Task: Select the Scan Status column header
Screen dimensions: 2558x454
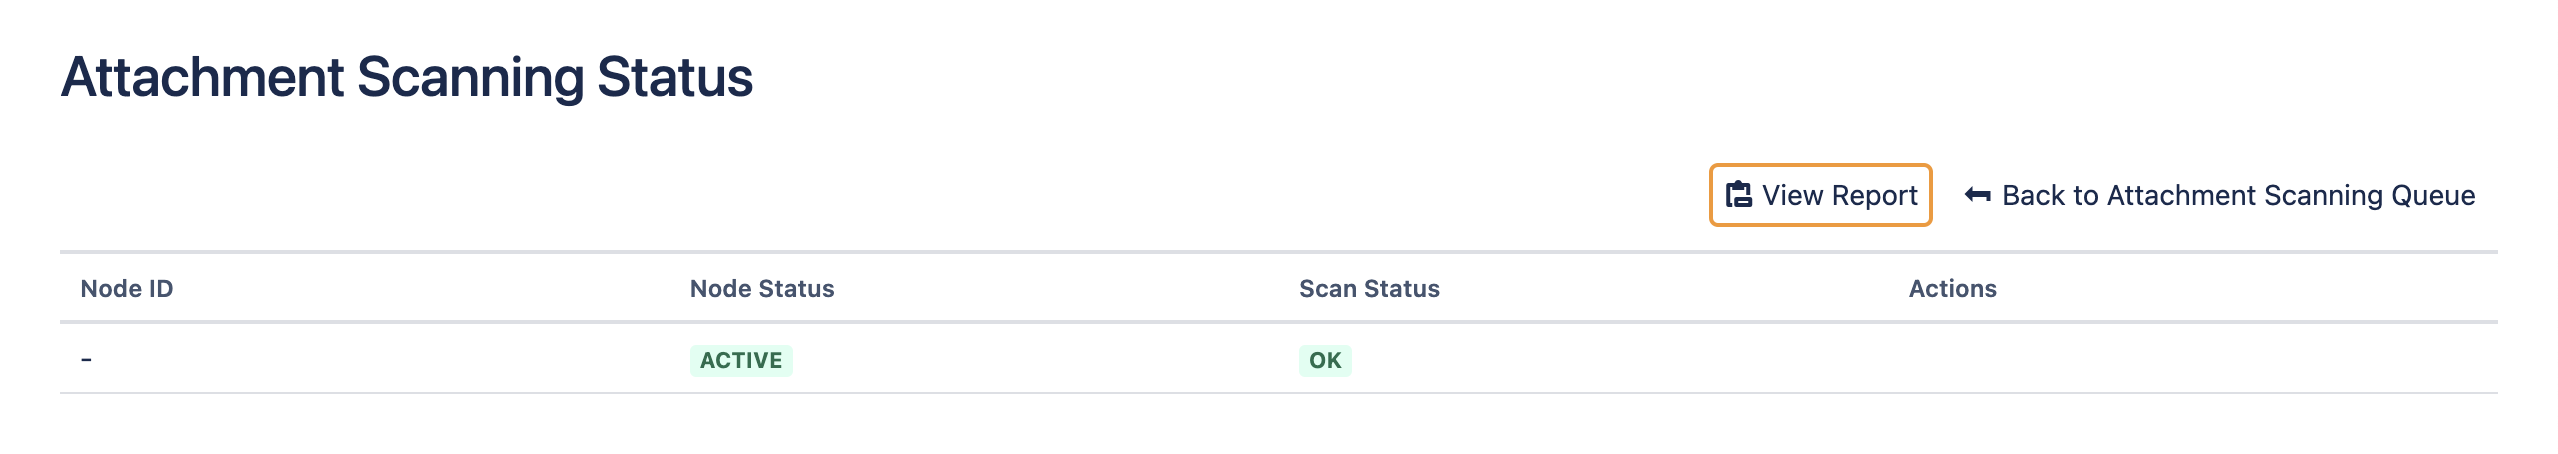Action: [x=1369, y=289]
